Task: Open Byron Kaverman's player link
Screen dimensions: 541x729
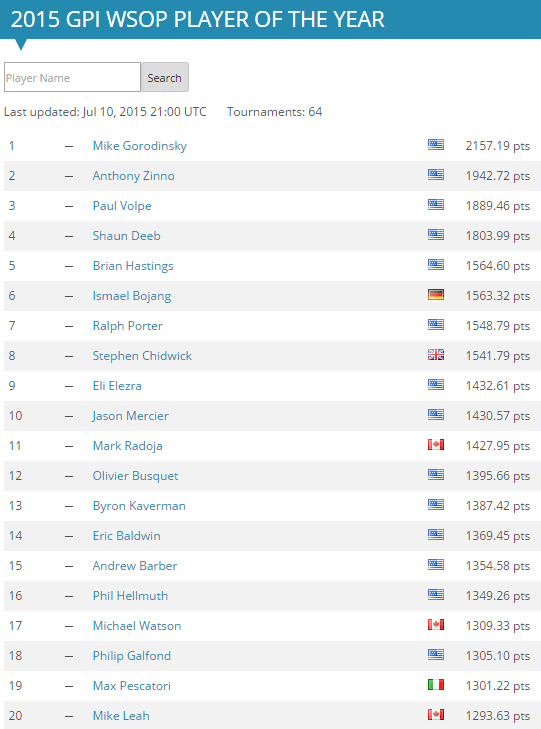Action: [139, 506]
